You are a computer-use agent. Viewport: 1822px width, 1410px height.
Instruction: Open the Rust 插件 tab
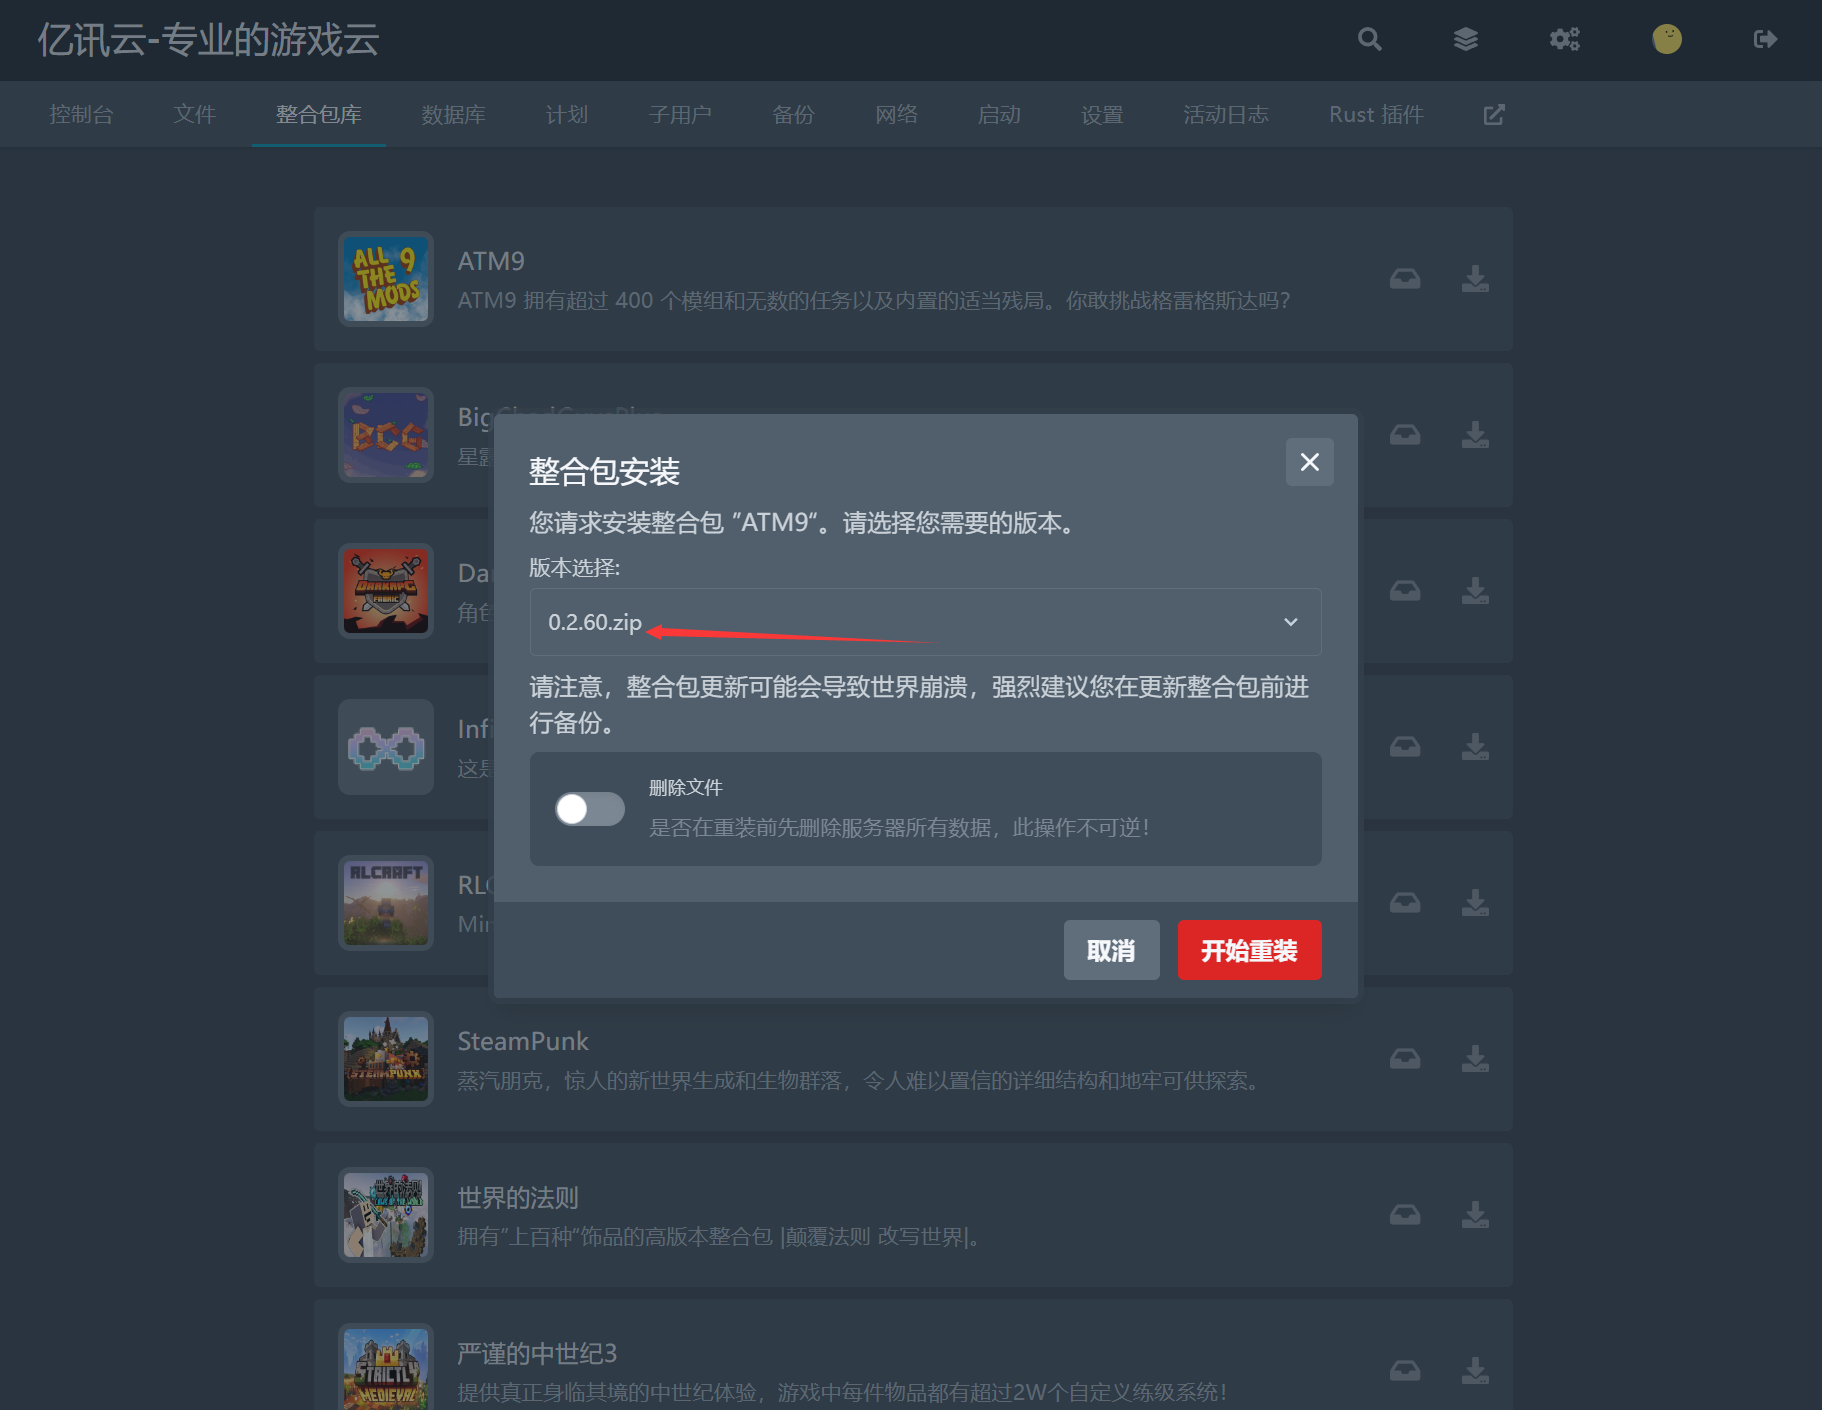(1376, 115)
